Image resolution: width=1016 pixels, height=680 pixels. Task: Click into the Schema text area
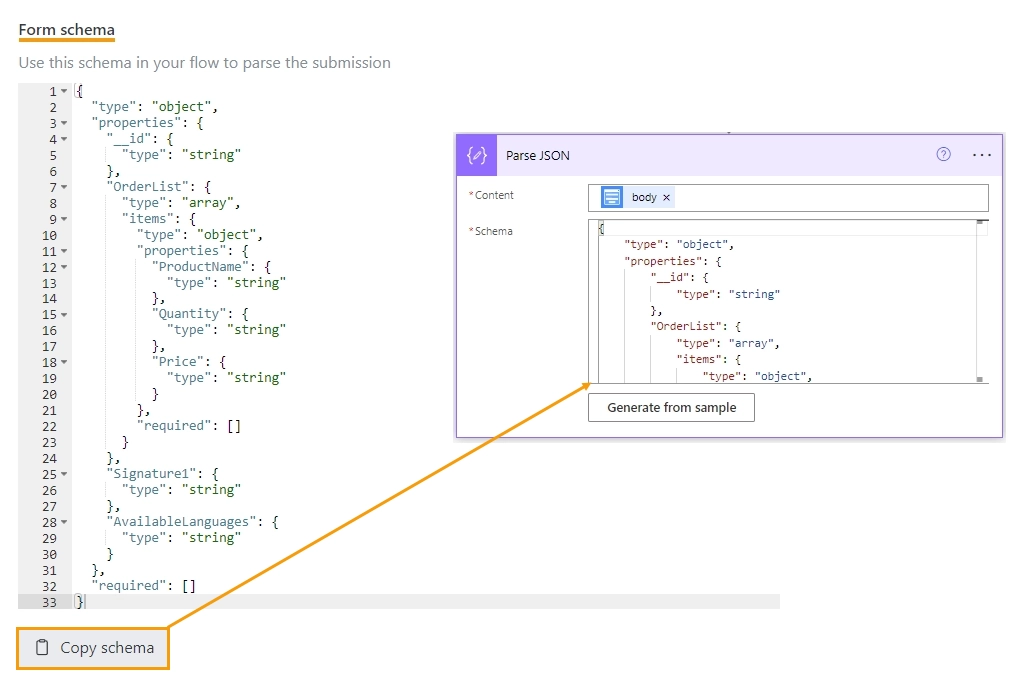788,301
